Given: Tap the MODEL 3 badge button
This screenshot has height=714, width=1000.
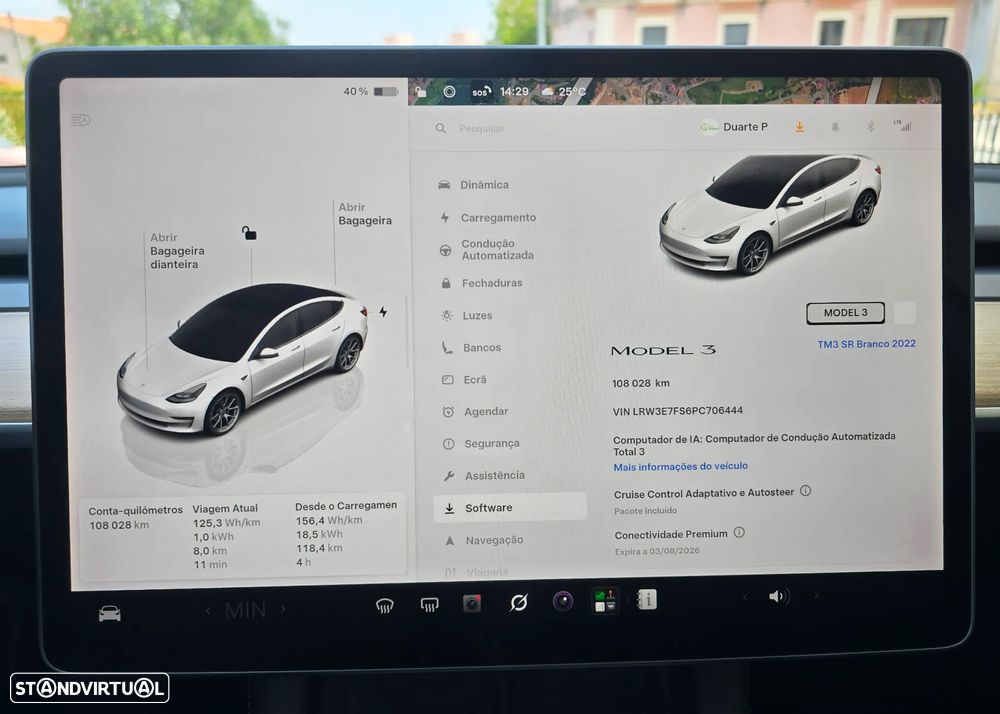Looking at the screenshot, I should [845, 313].
